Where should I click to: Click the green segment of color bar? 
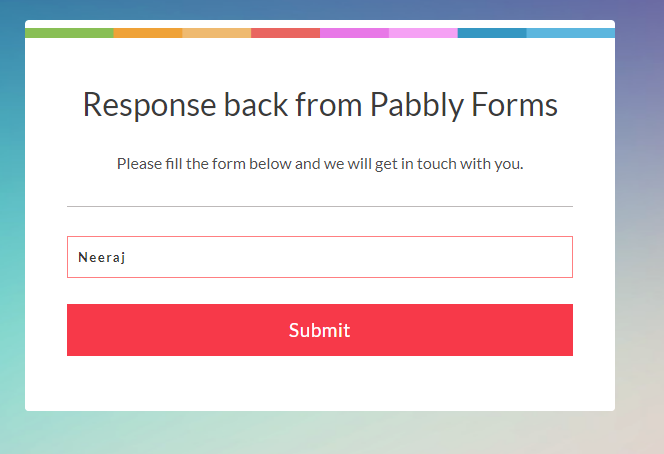point(69,33)
